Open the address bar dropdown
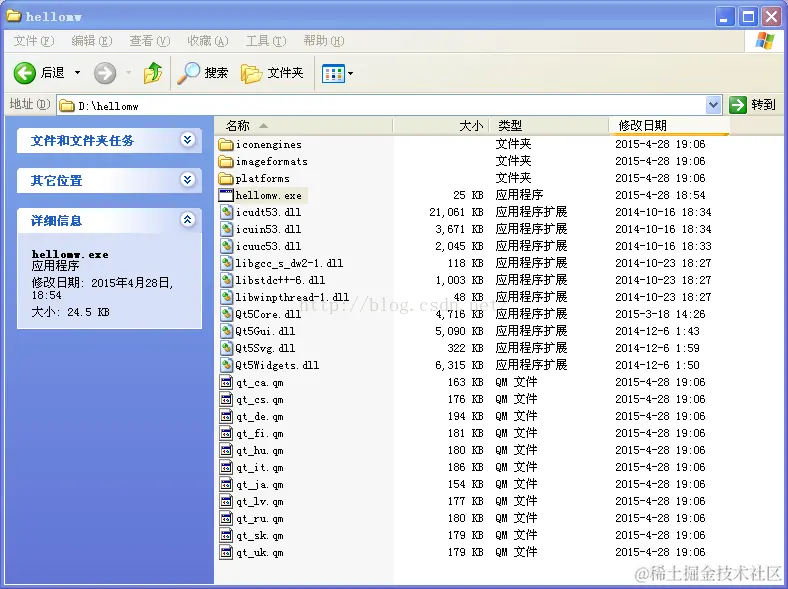 pos(713,105)
